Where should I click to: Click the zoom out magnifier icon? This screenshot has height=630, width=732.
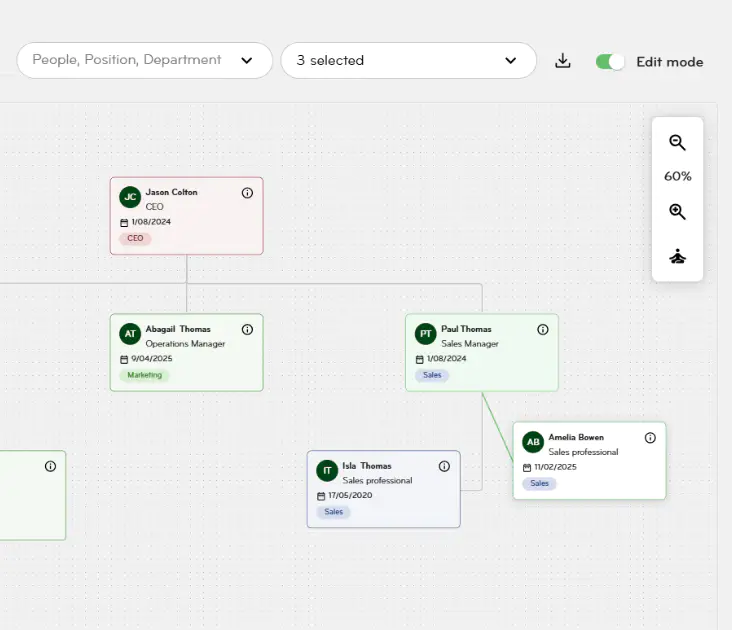coord(677,143)
